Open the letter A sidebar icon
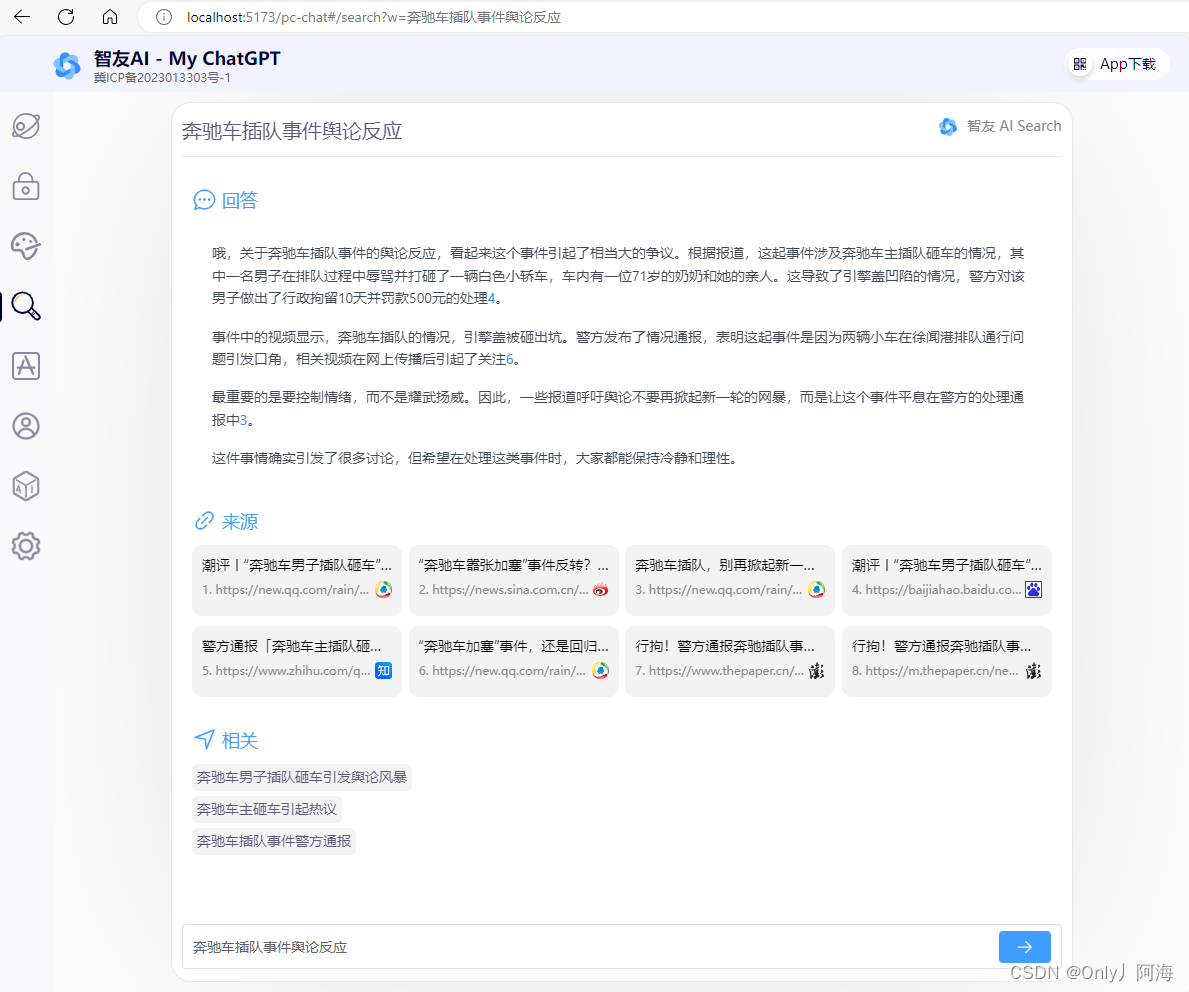The width and height of the screenshot is (1189, 992). coord(26,366)
